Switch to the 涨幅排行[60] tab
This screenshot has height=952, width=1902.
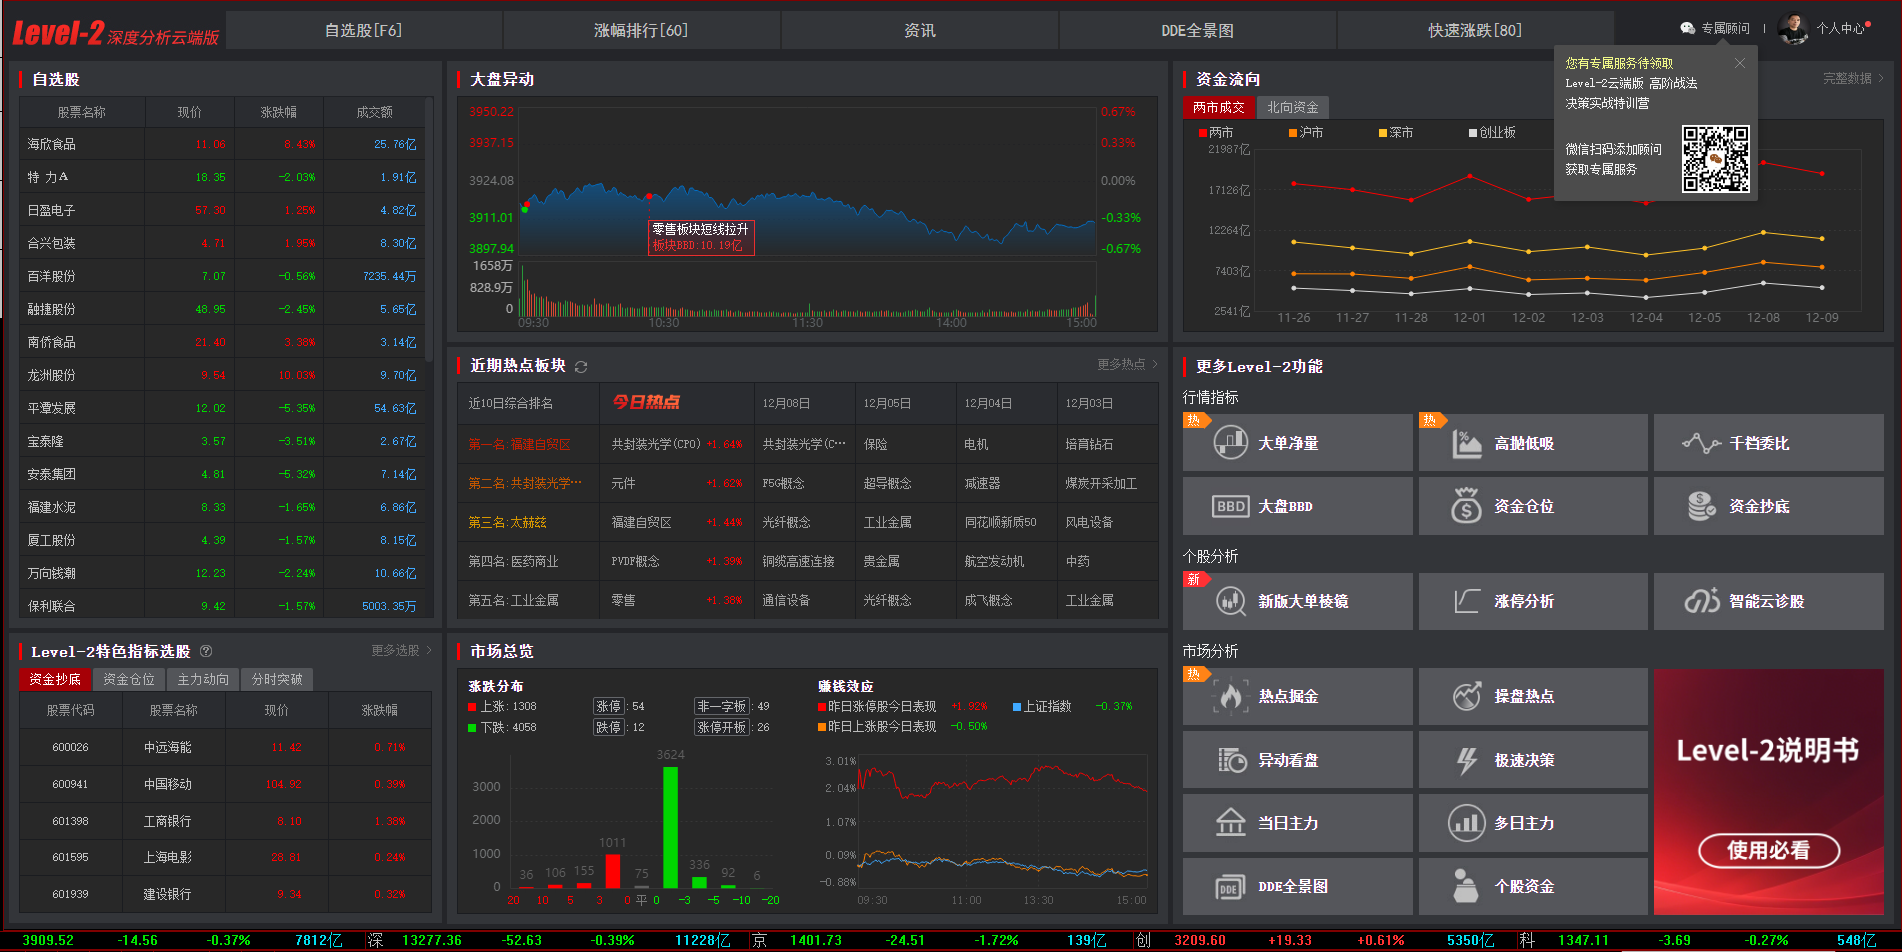pyautogui.click(x=641, y=30)
